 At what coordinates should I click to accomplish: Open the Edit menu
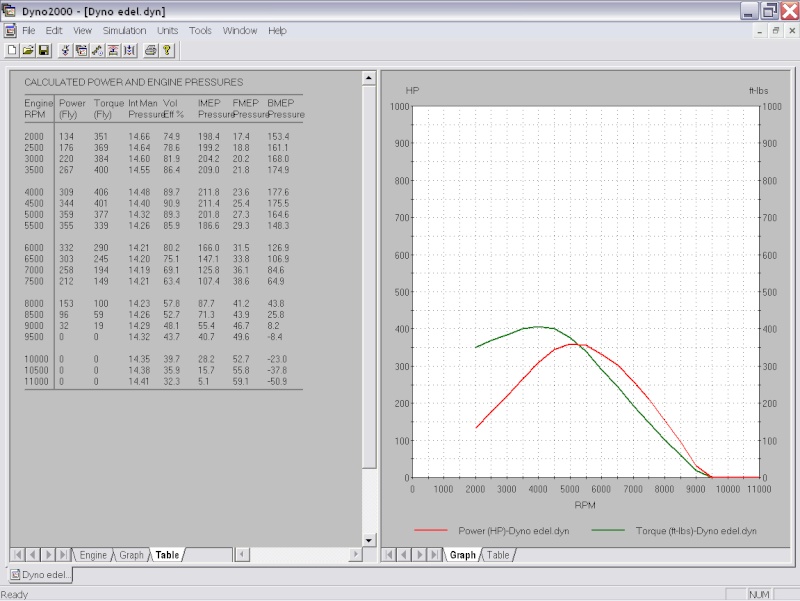click(x=54, y=31)
